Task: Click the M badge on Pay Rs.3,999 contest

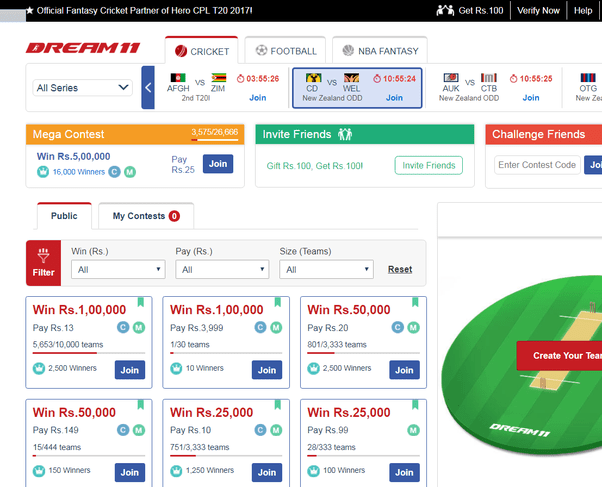Action: click(x=276, y=328)
